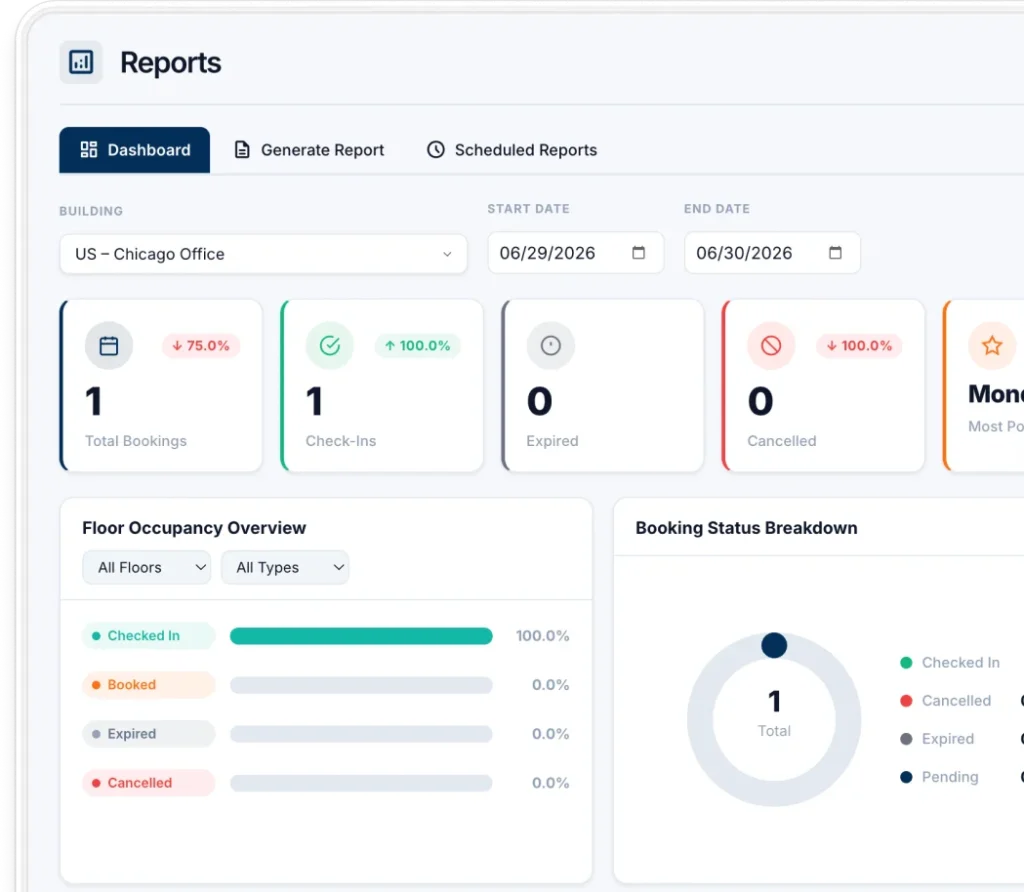Click the Reports chart icon in header
This screenshot has width=1024, height=892.
click(x=81, y=62)
